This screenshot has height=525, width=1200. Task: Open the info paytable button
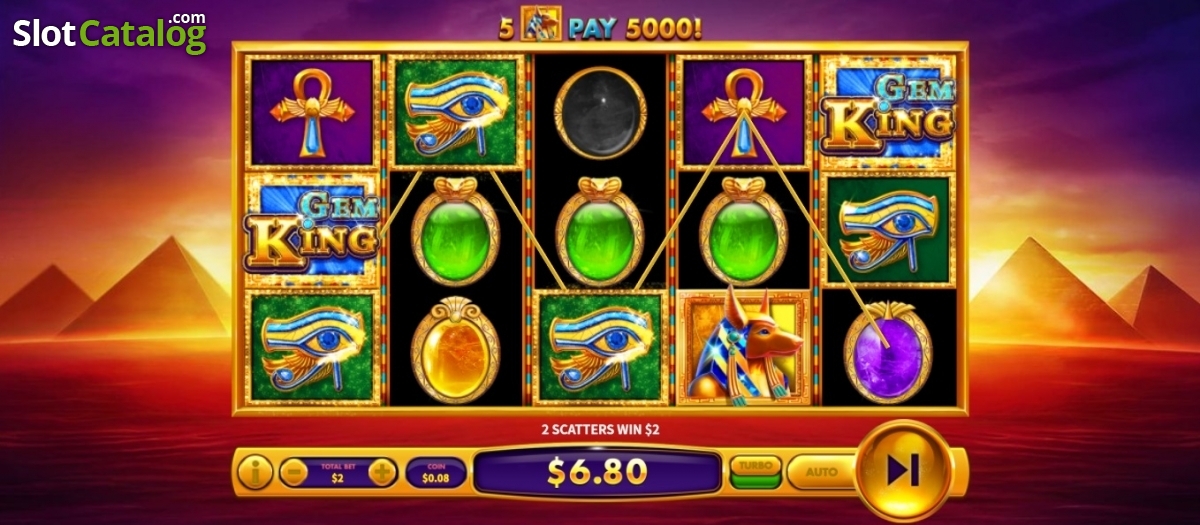point(254,471)
